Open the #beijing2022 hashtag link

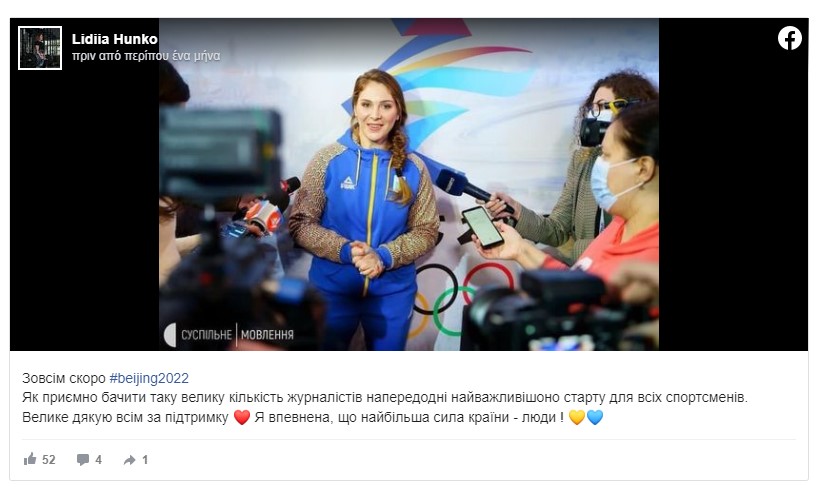(x=149, y=378)
